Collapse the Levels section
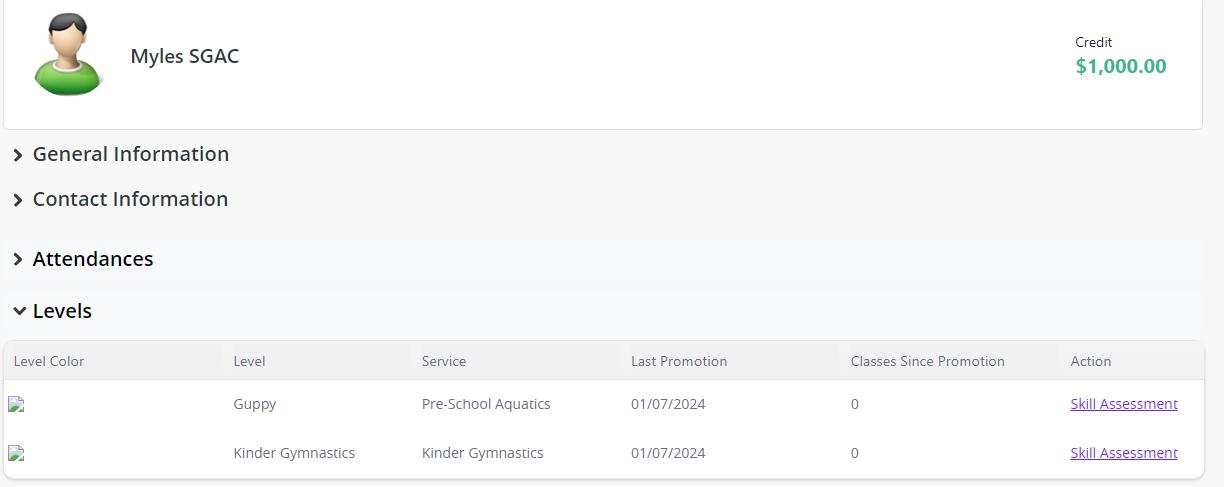 62,311
